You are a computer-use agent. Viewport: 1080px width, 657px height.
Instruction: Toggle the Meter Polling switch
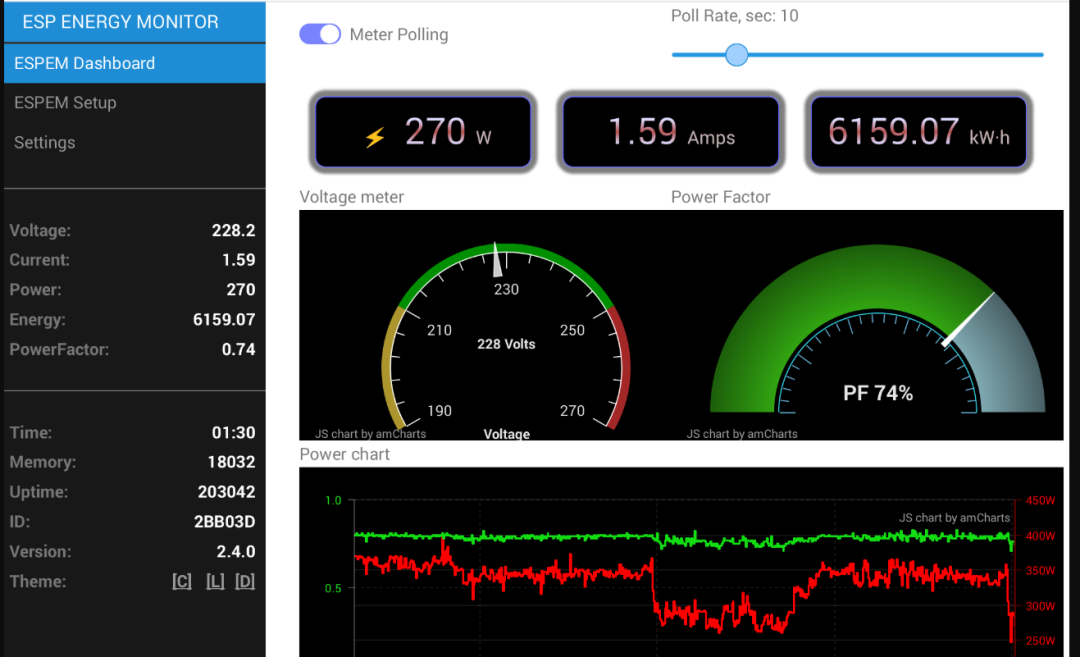(x=320, y=34)
